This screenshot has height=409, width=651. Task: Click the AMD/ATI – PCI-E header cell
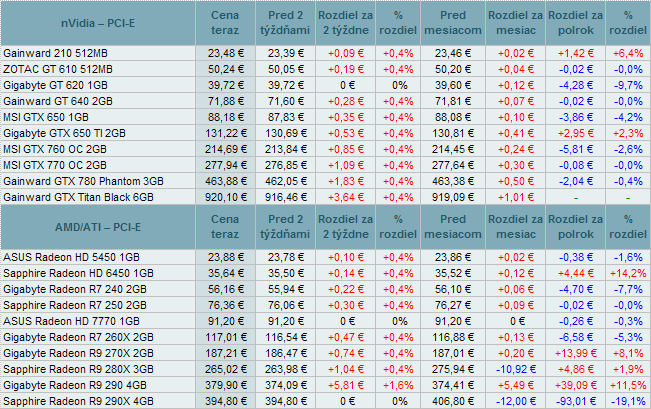point(98,227)
